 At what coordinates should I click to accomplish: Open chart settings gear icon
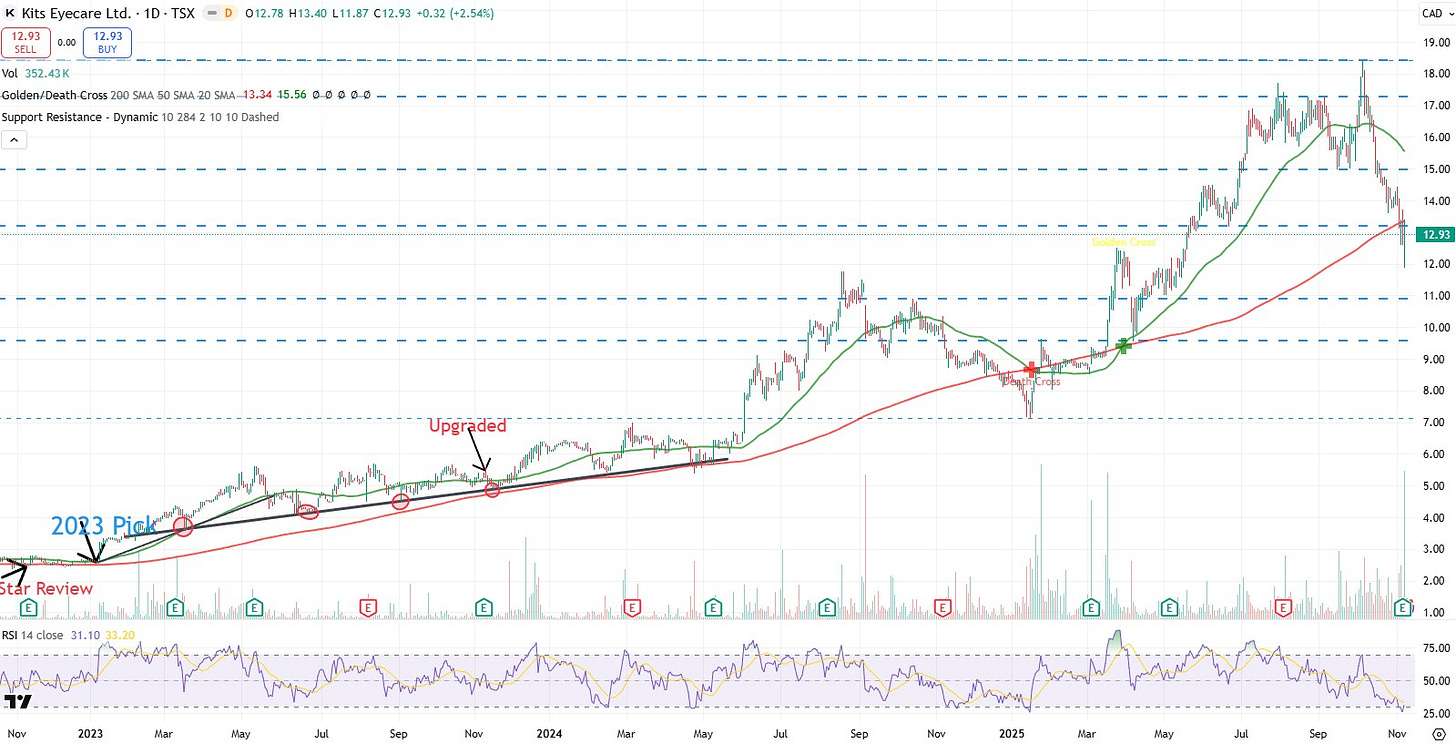[x=1437, y=735]
